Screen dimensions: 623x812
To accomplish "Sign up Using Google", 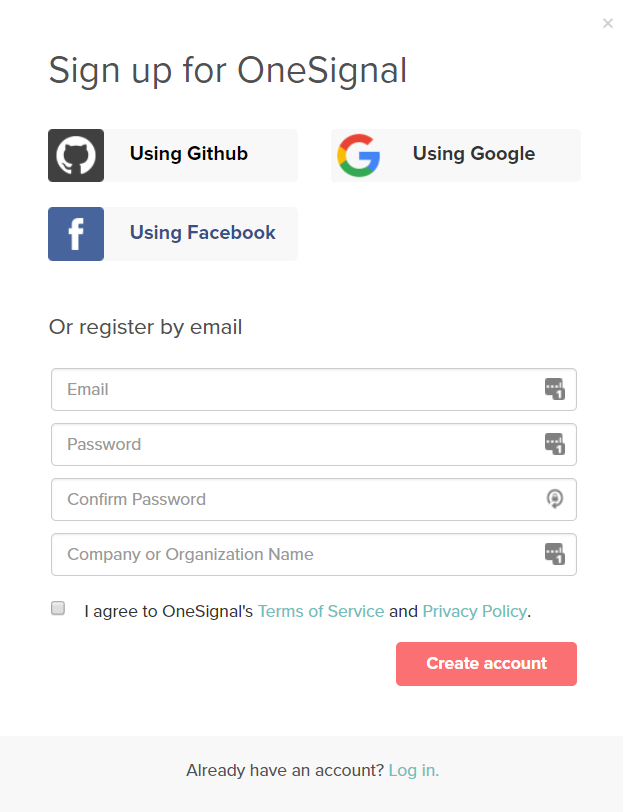I will click(473, 155).
